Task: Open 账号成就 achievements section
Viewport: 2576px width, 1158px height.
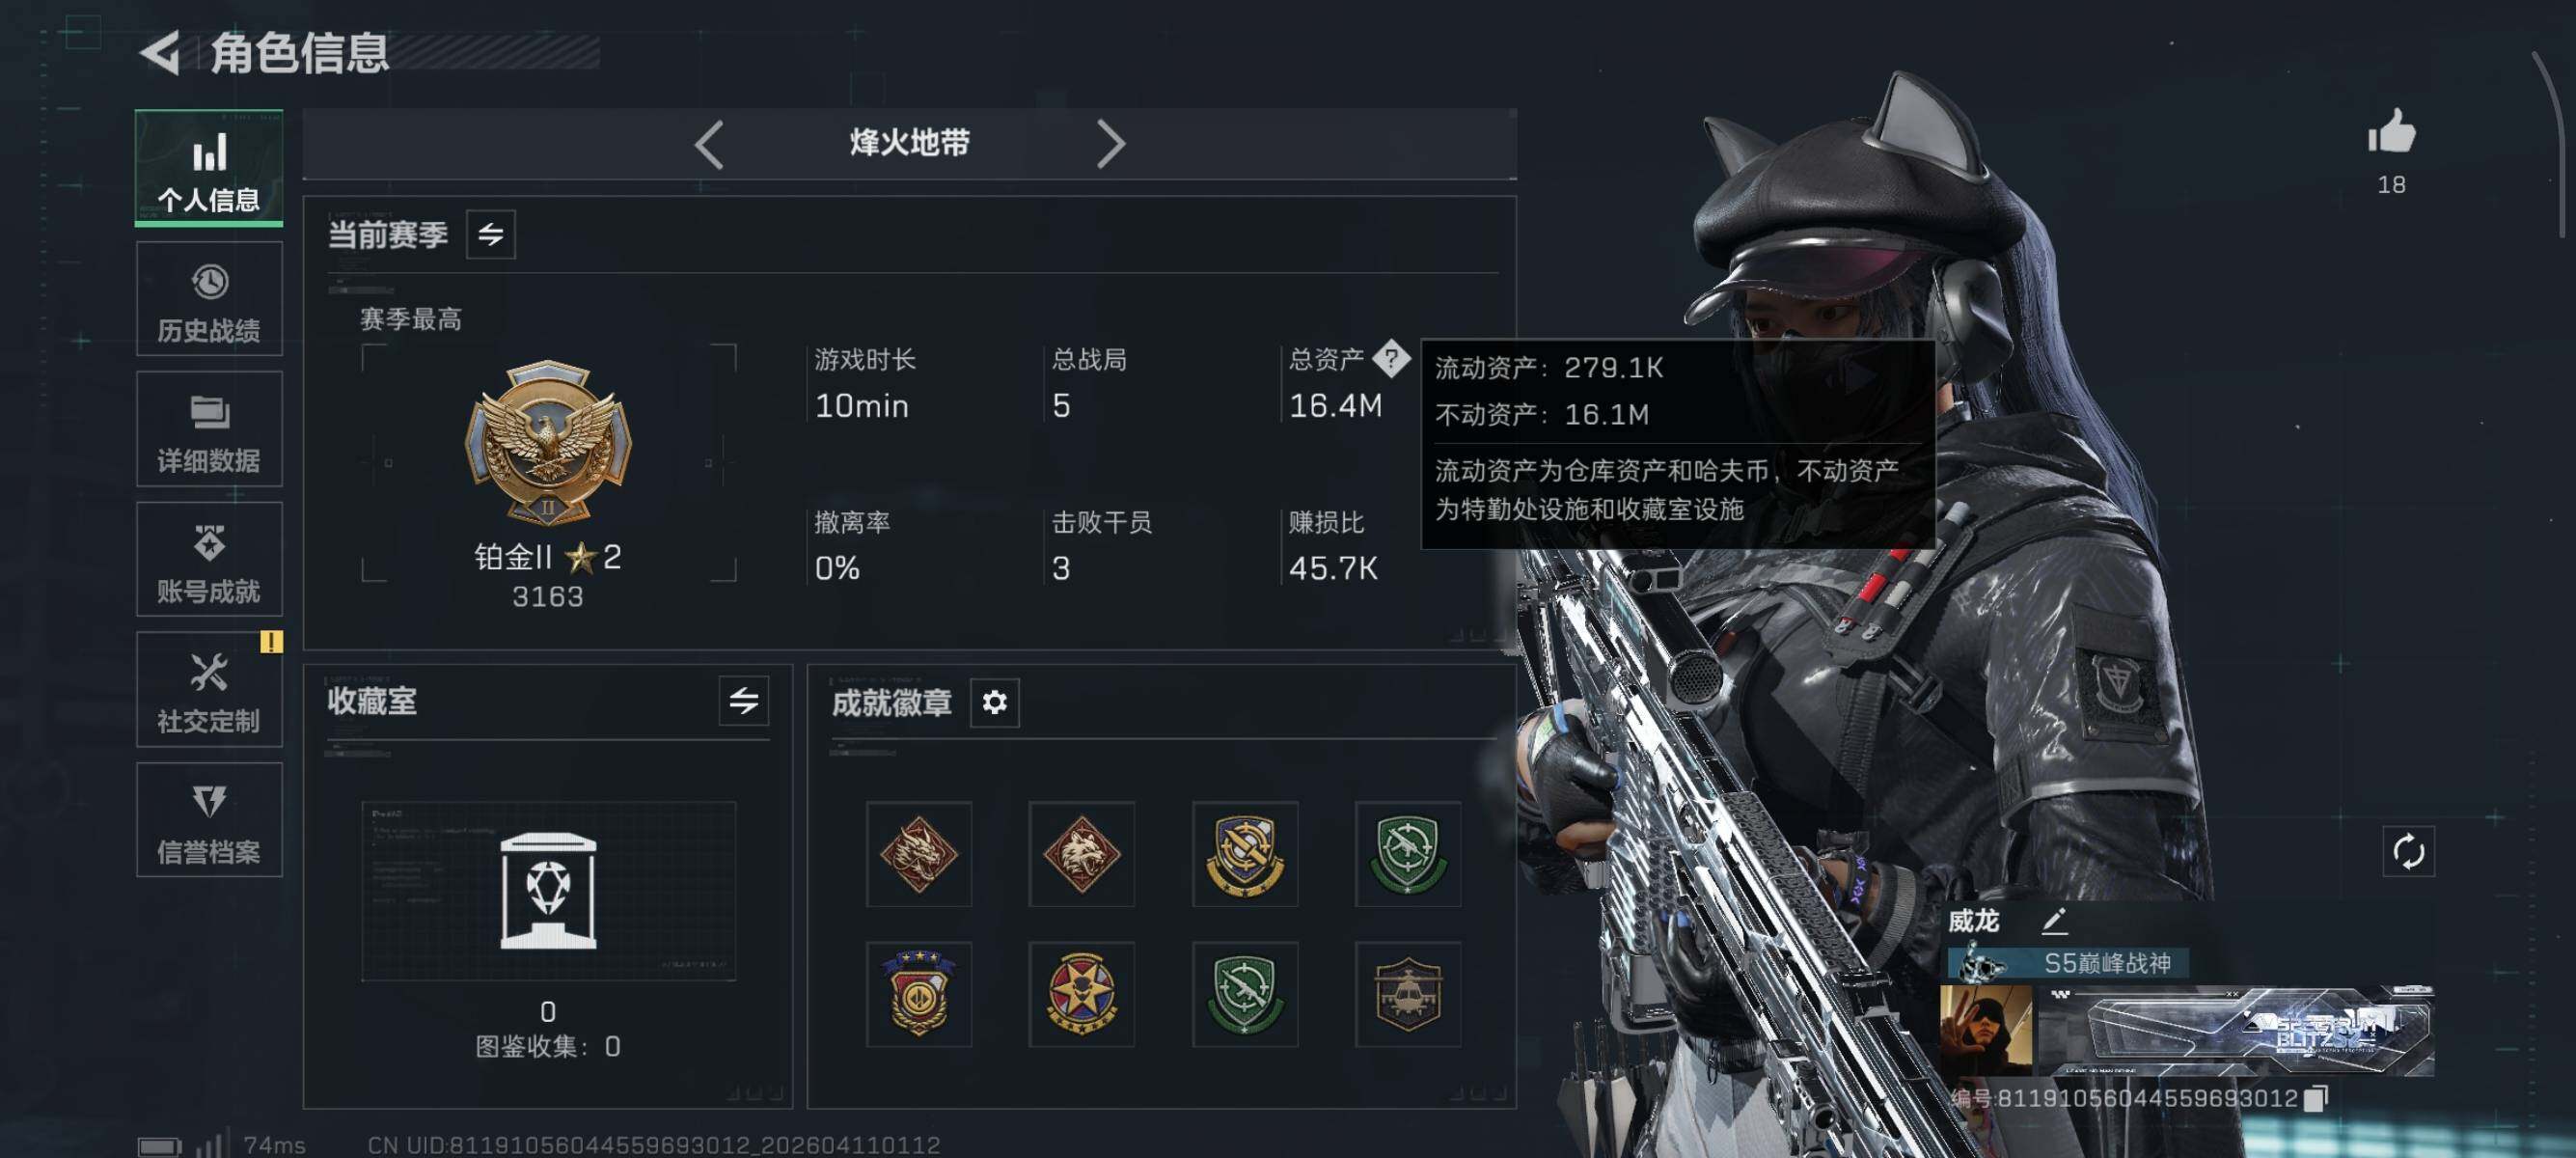Action: [209, 559]
